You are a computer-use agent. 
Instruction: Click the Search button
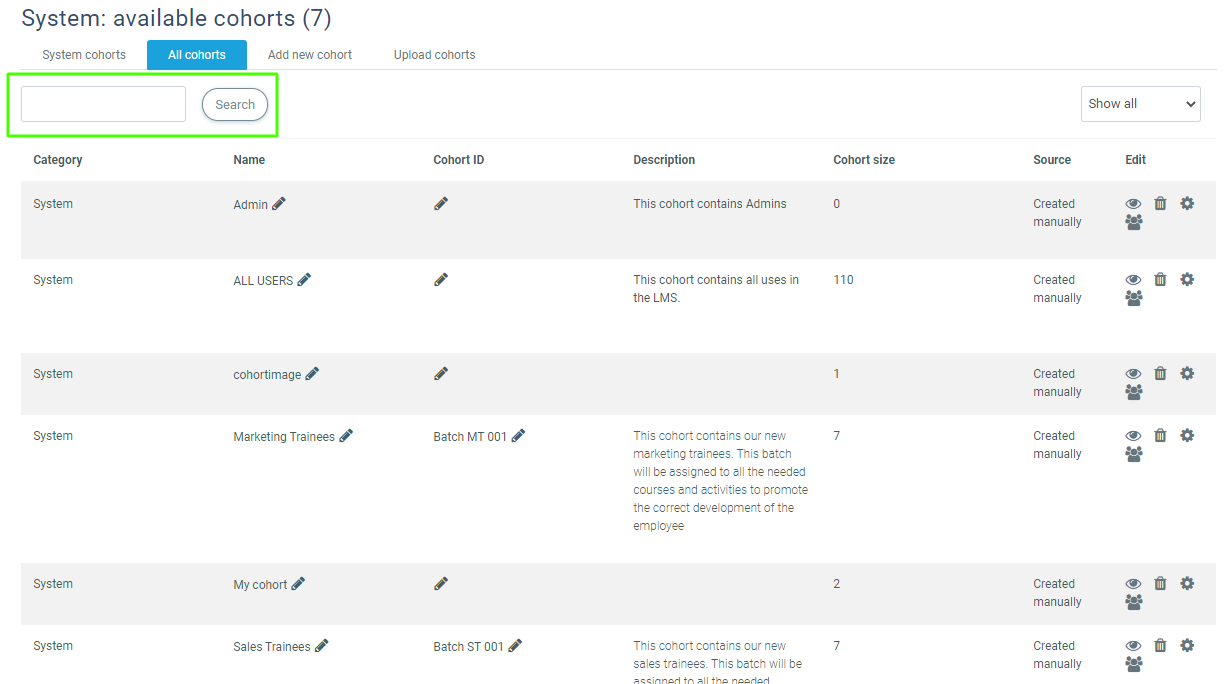(x=235, y=105)
